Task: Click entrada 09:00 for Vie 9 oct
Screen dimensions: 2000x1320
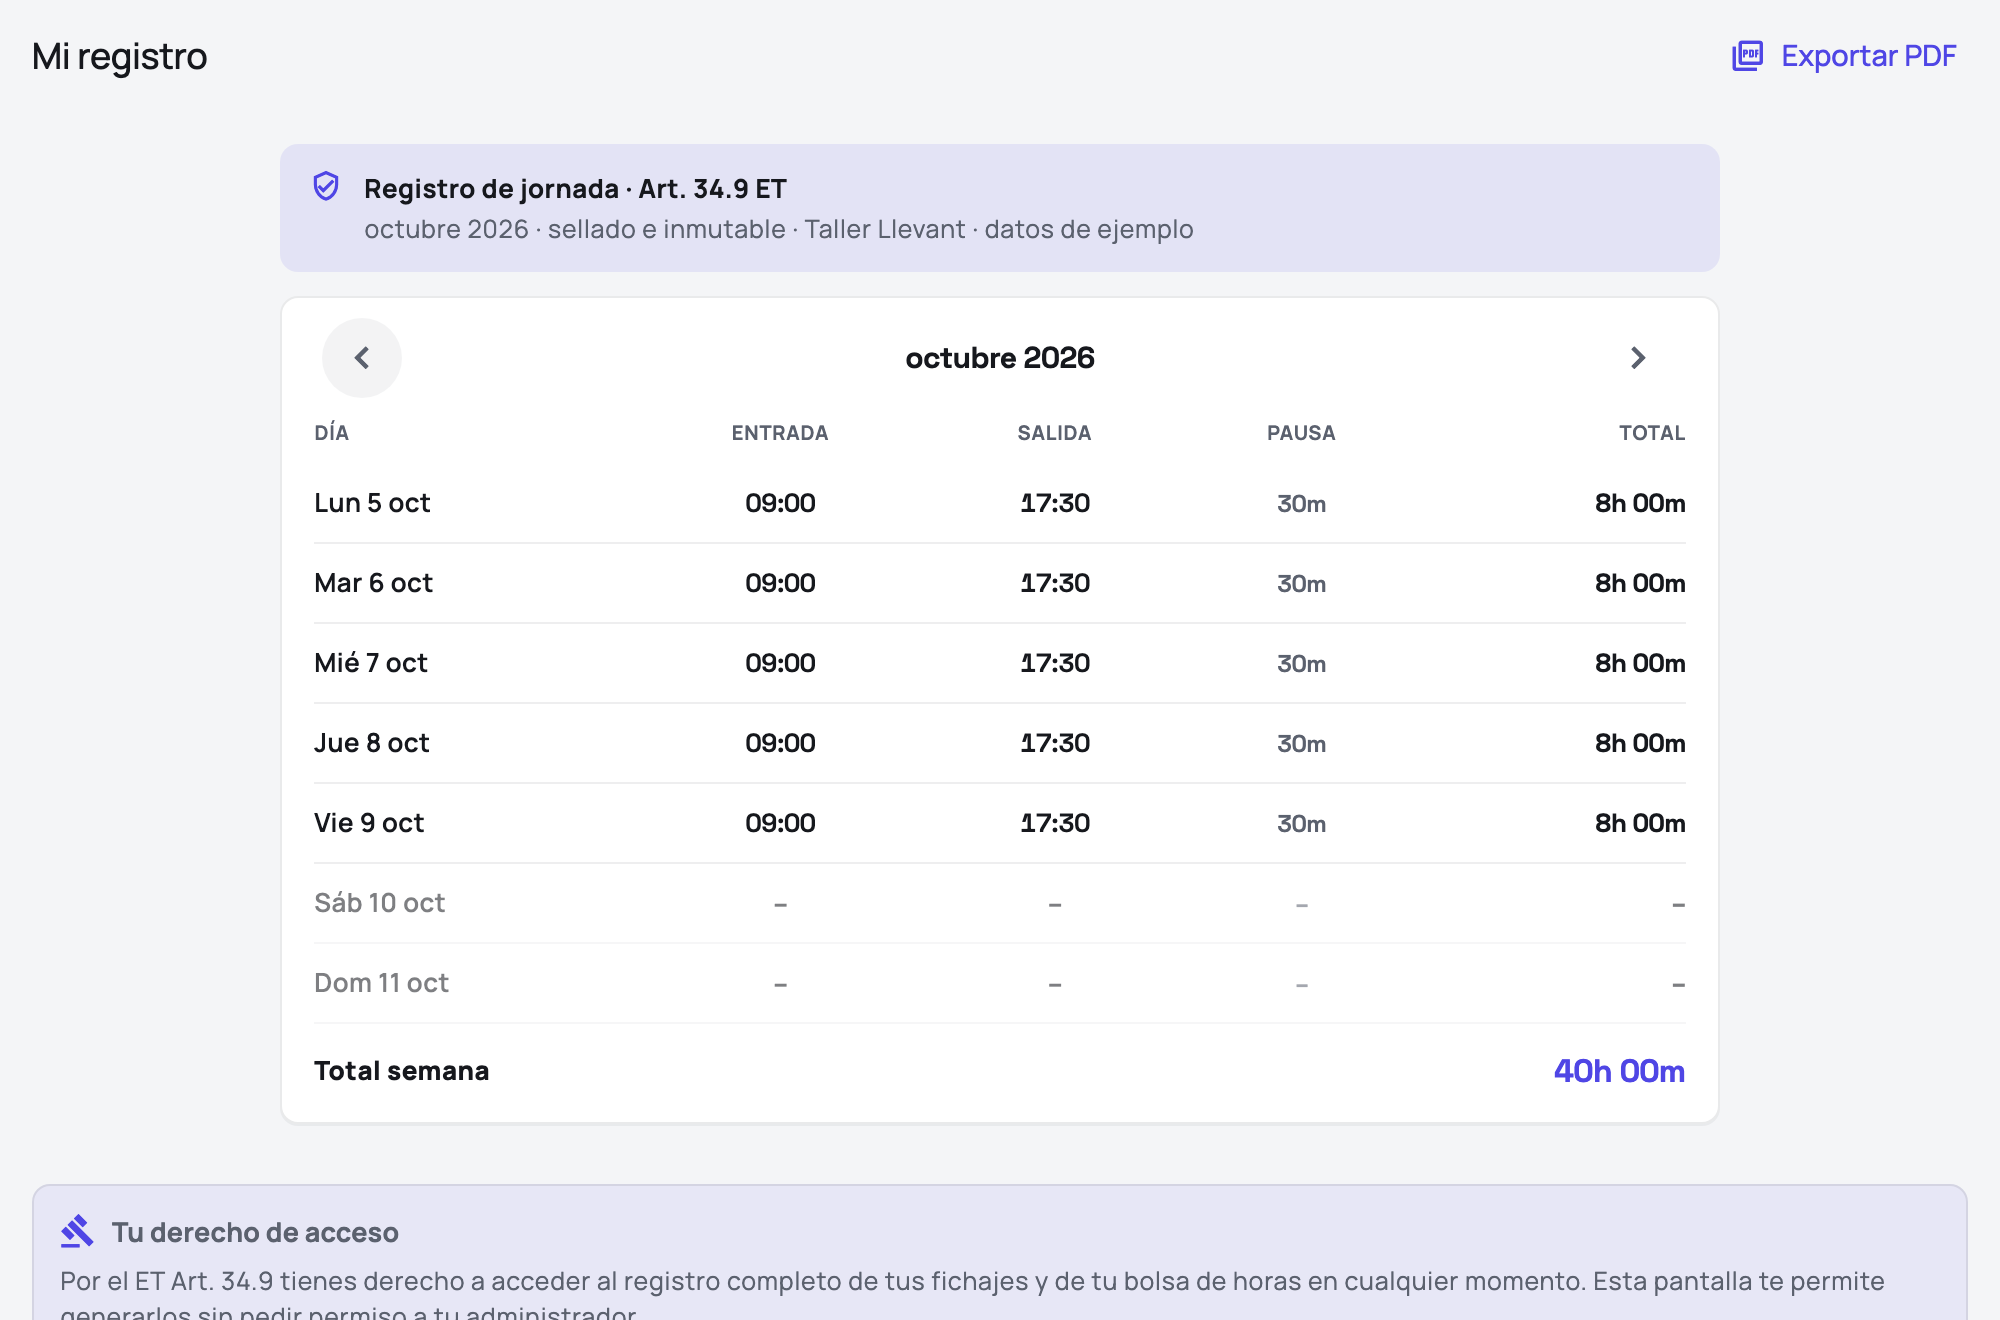Action: point(780,823)
